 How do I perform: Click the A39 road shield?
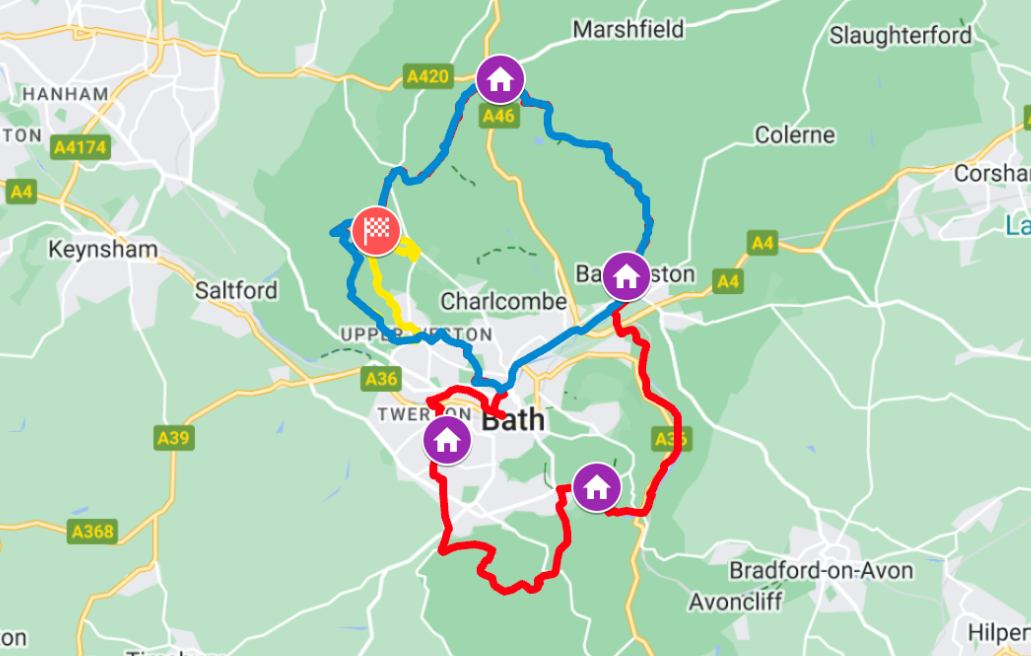(174, 438)
